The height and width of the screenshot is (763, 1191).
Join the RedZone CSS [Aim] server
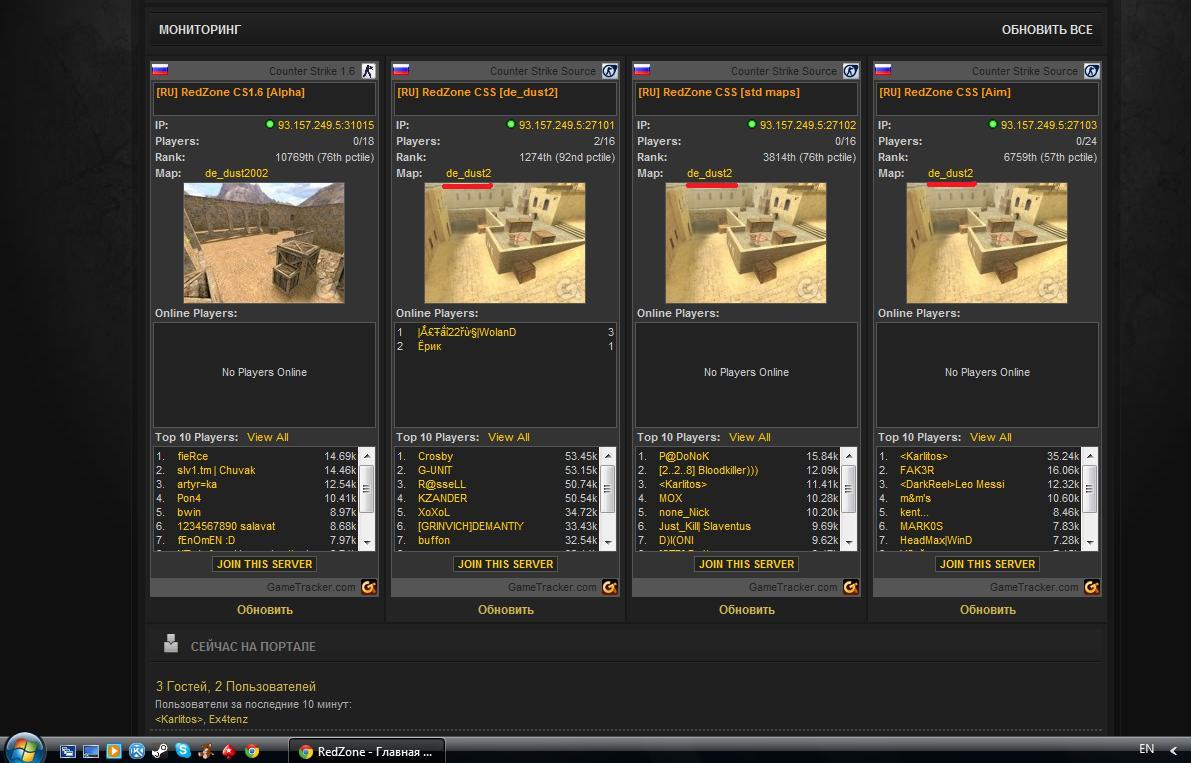coord(987,564)
